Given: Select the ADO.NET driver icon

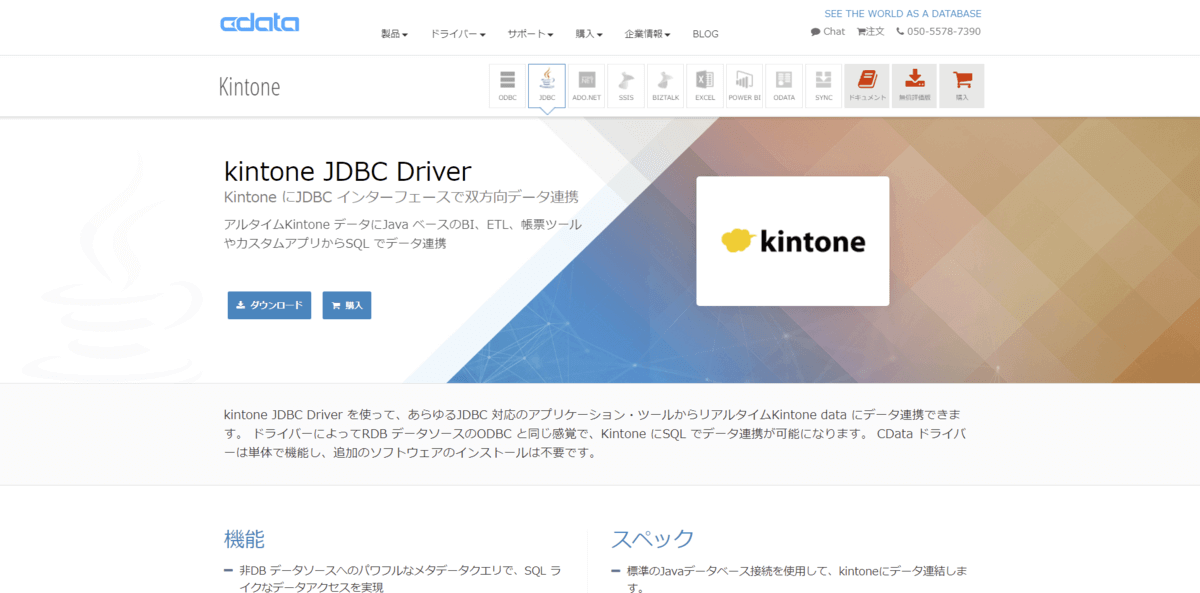Looking at the screenshot, I should point(586,86).
